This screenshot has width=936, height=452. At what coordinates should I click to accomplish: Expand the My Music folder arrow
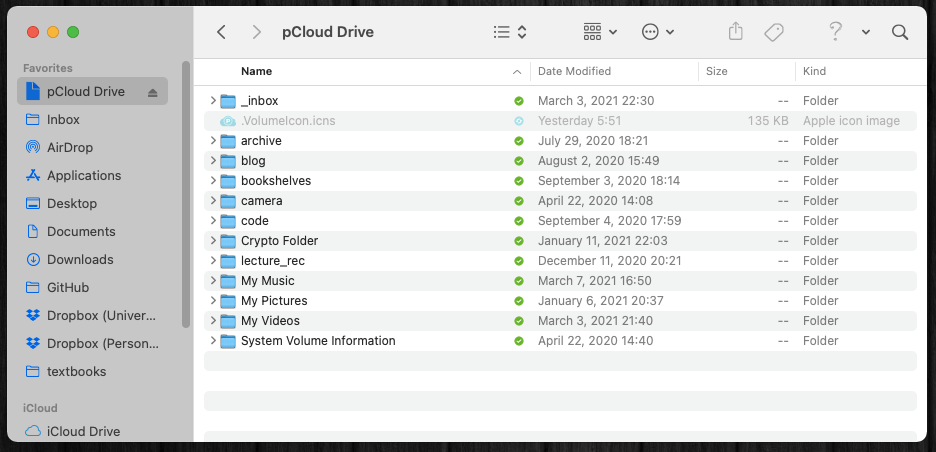coord(213,281)
